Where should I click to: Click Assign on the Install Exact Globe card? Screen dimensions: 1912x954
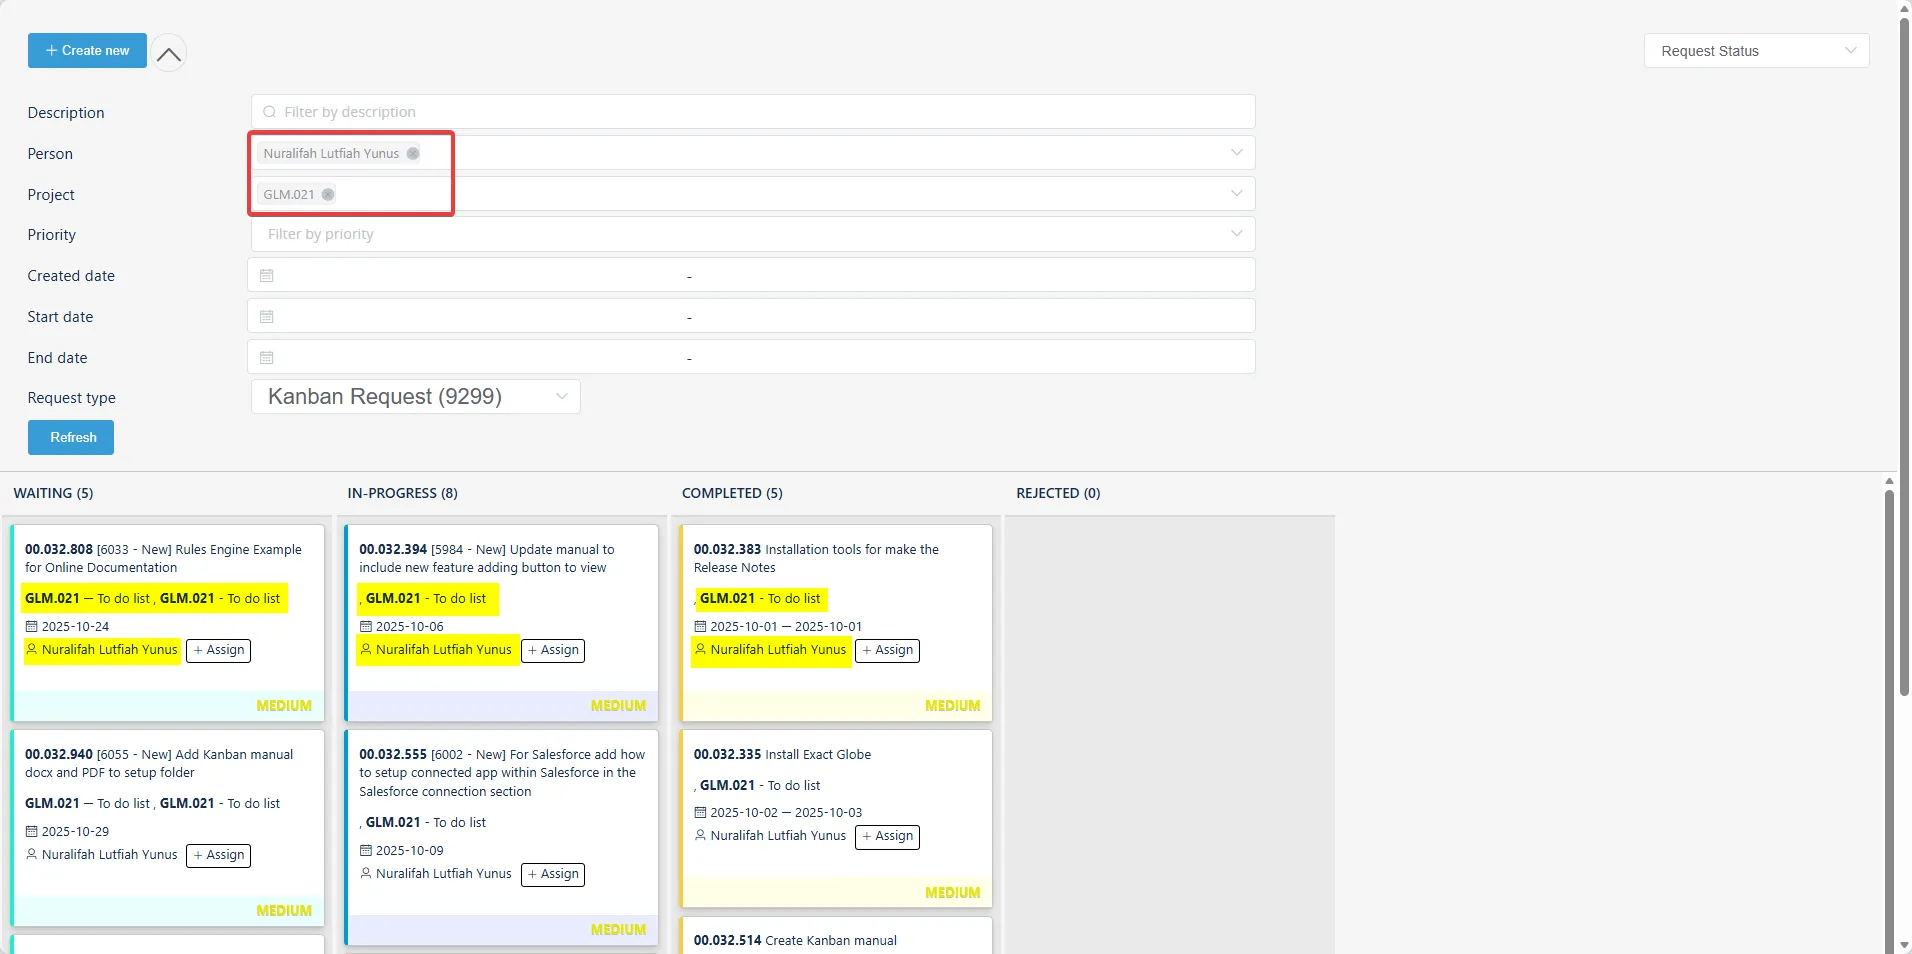click(x=887, y=837)
